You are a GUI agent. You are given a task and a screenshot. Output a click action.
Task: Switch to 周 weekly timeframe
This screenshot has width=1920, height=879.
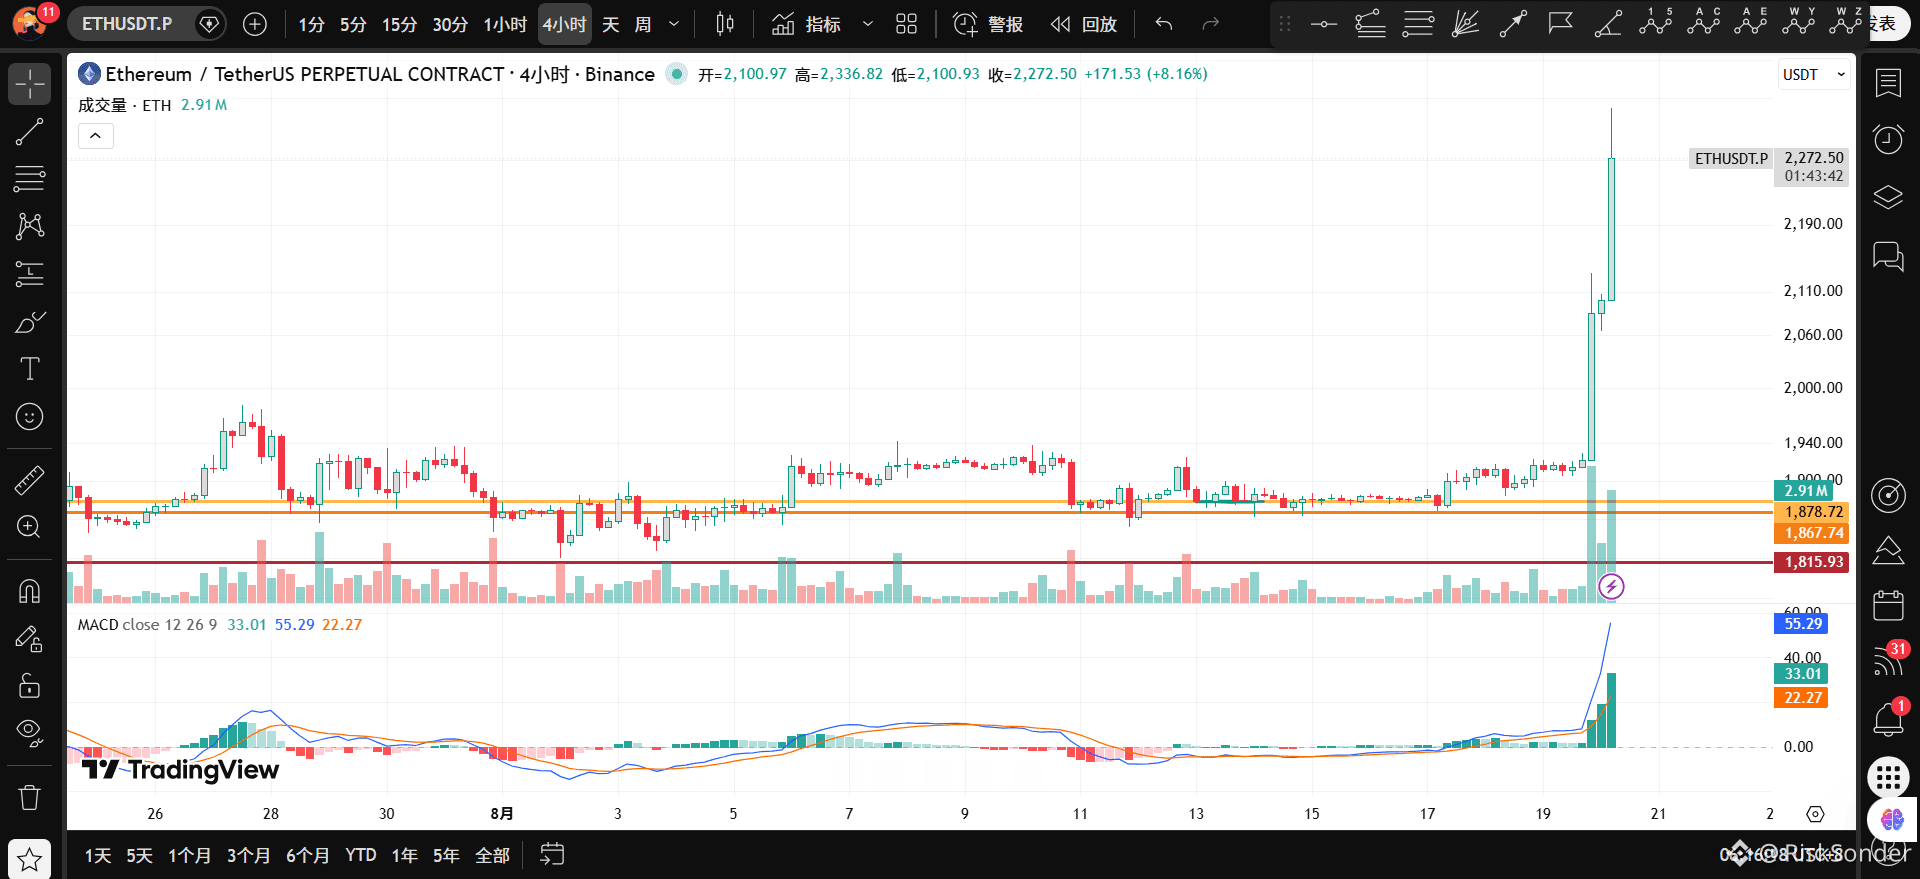(643, 24)
